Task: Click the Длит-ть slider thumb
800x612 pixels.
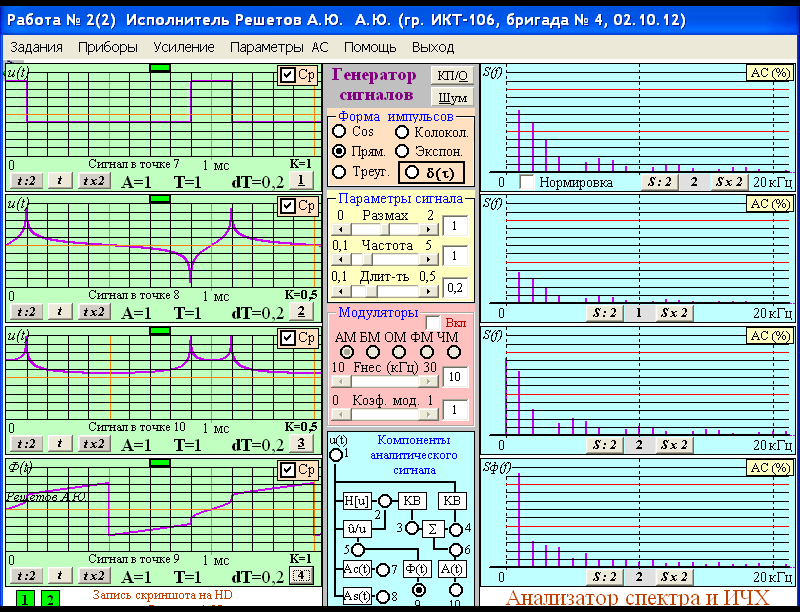Action: point(372,291)
